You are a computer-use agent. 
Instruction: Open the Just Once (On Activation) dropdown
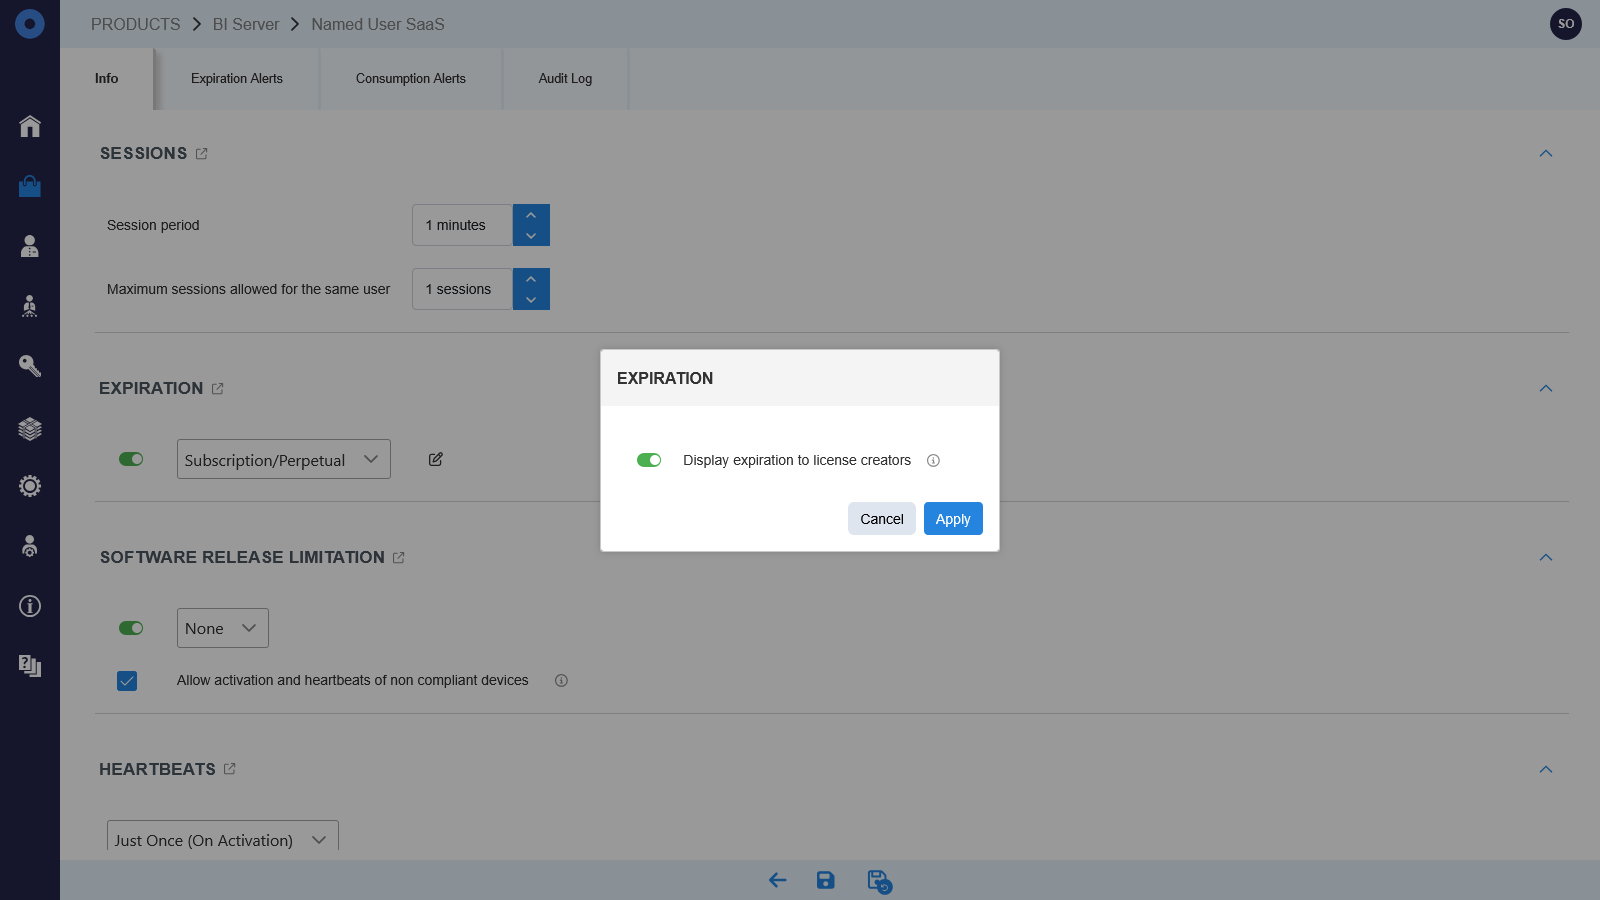coord(223,836)
